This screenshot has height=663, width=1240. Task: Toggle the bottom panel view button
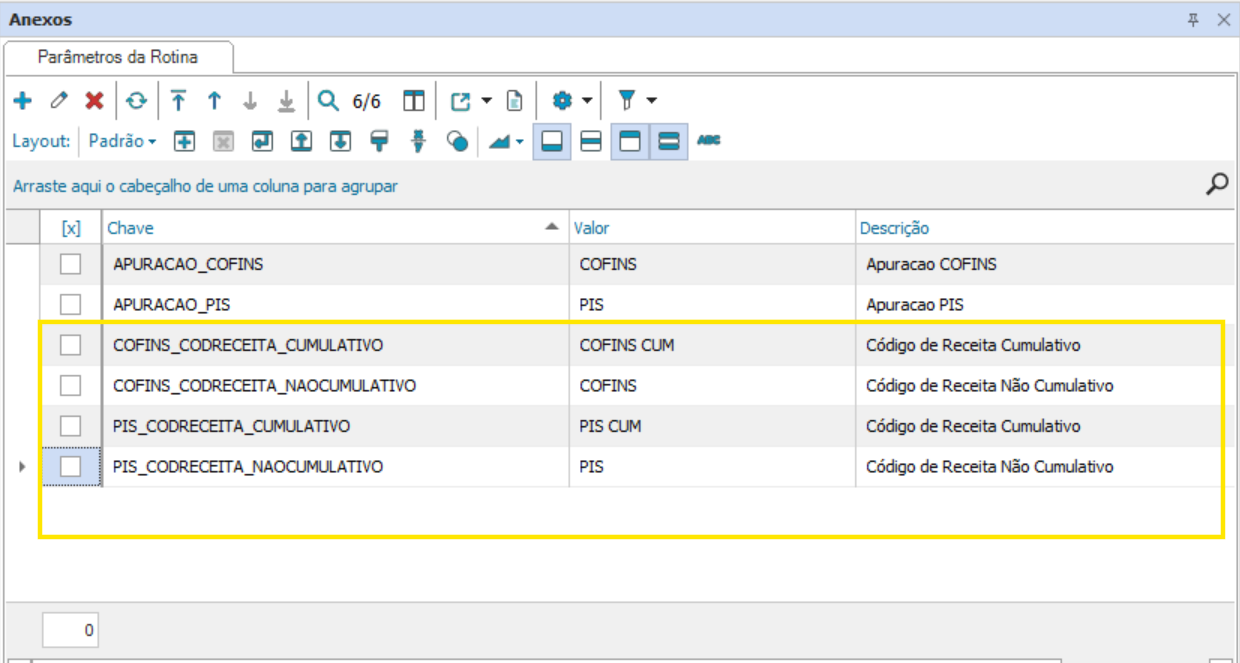tap(551, 141)
